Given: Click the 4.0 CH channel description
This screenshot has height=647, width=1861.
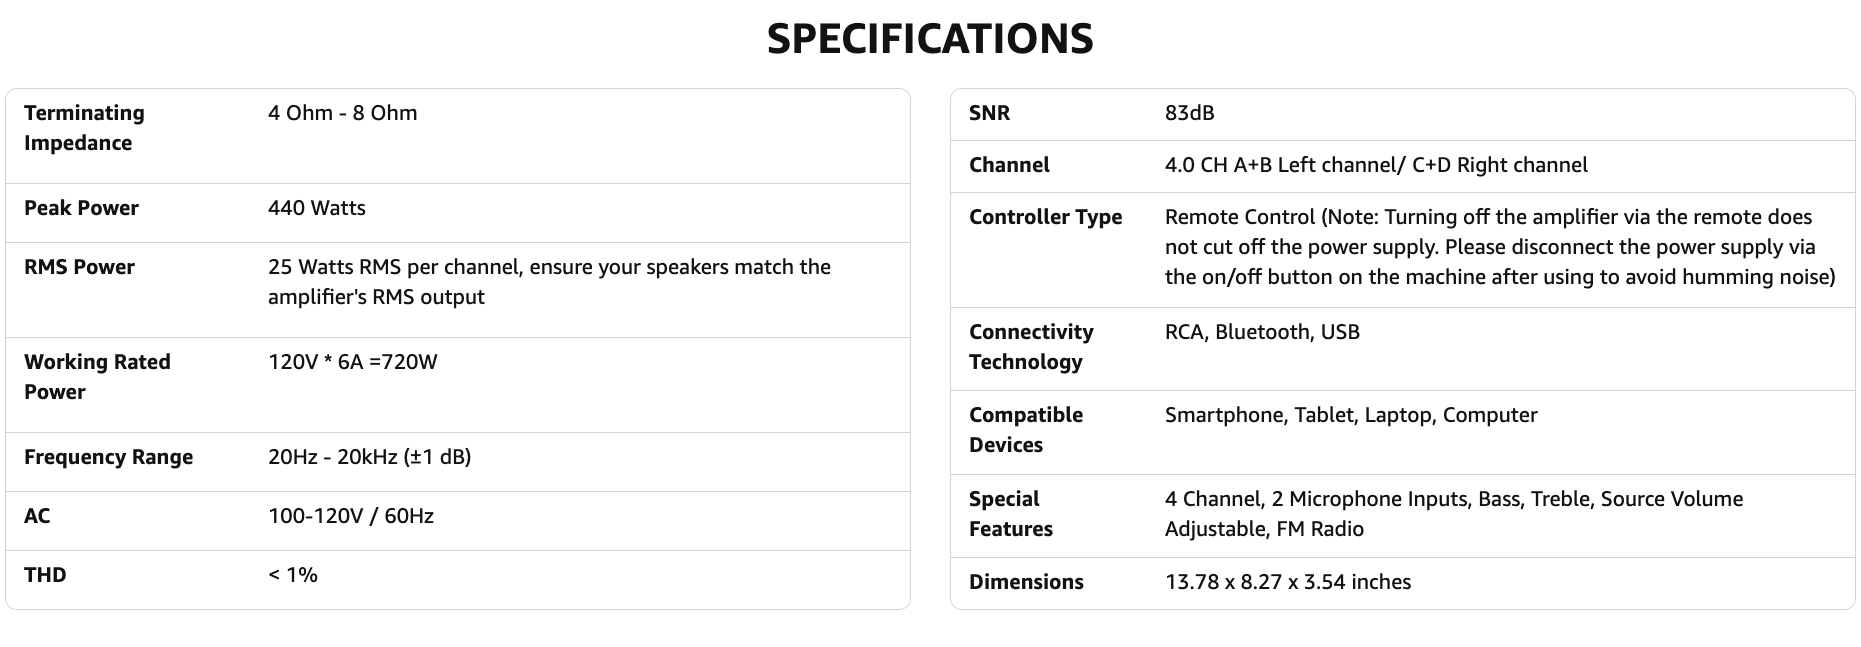Looking at the screenshot, I should (1375, 165).
